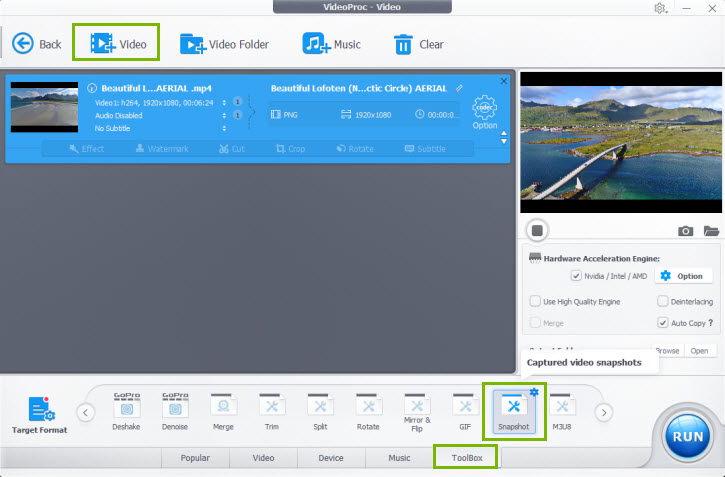Move the video item down in the list
725x477 pixels.
pyautogui.click(x=504, y=141)
